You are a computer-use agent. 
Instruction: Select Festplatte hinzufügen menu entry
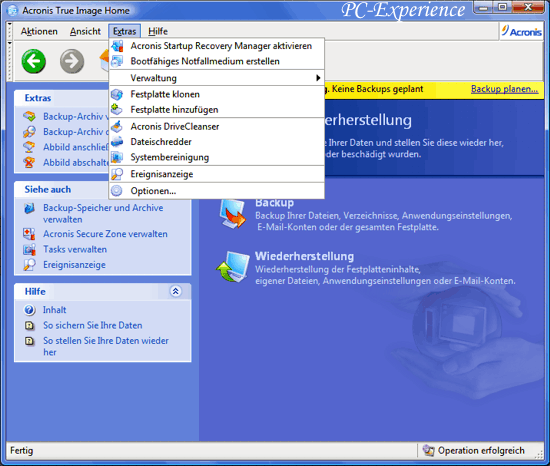(216, 110)
